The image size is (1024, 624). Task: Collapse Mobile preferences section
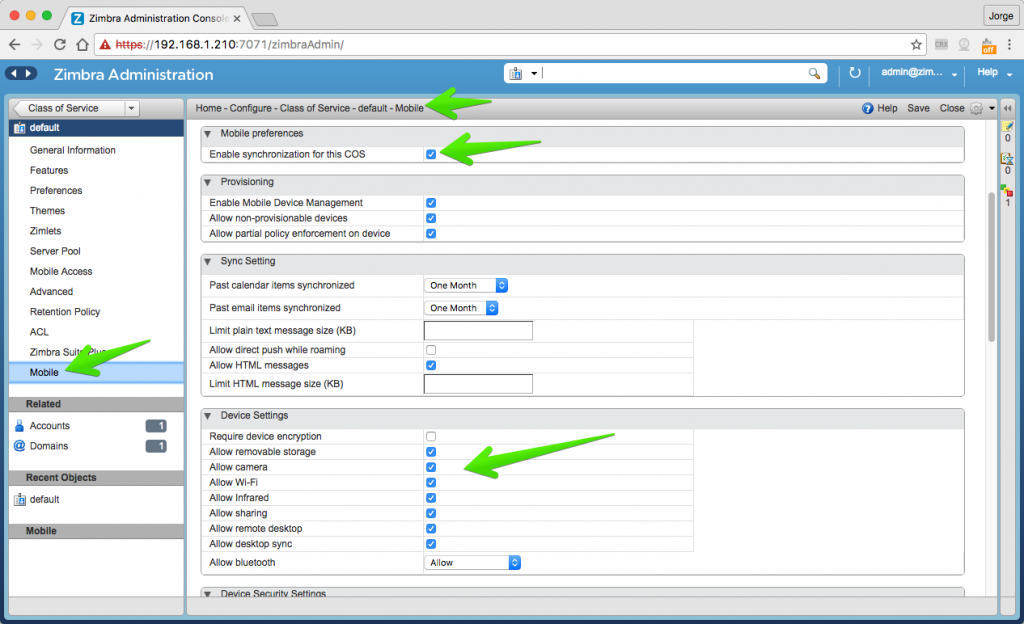(x=208, y=134)
